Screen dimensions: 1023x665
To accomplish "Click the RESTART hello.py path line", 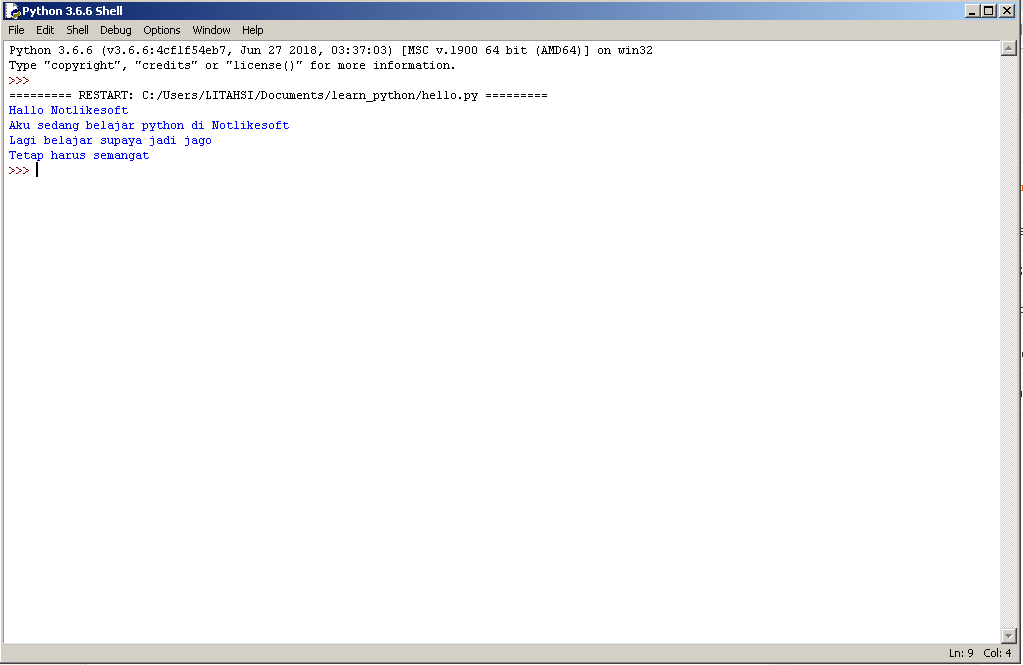I will 278,95.
